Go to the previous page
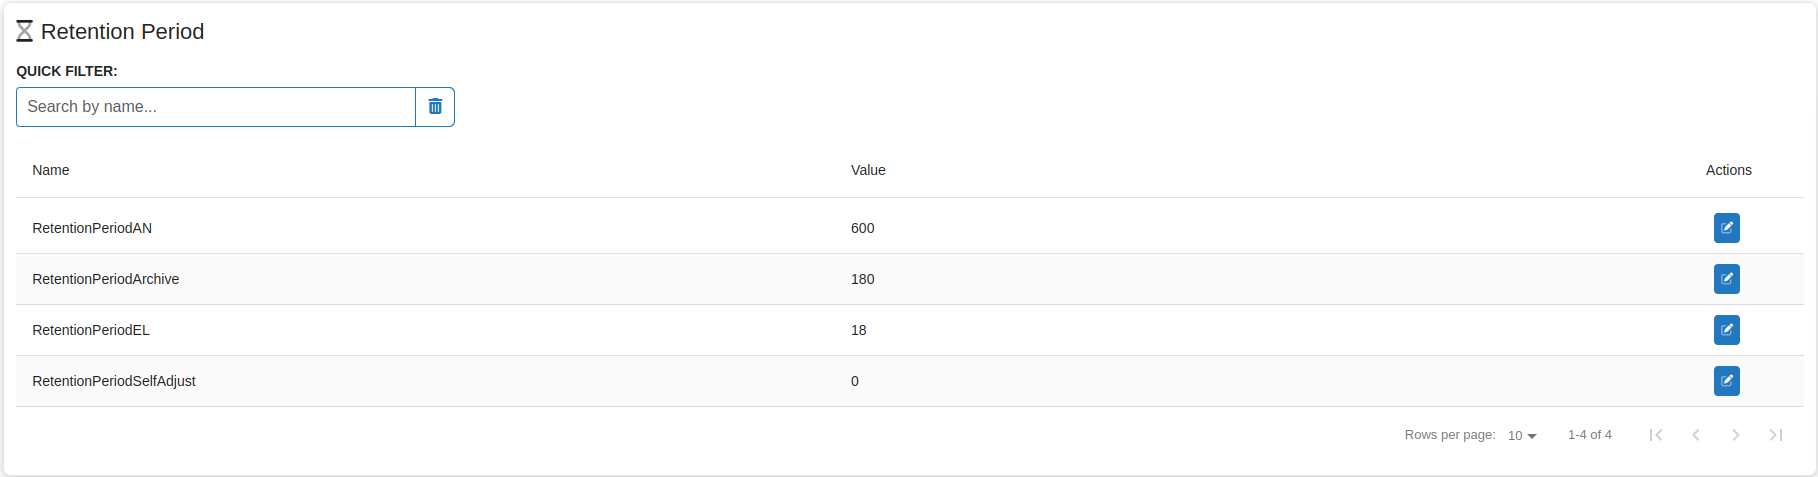 (x=1696, y=435)
